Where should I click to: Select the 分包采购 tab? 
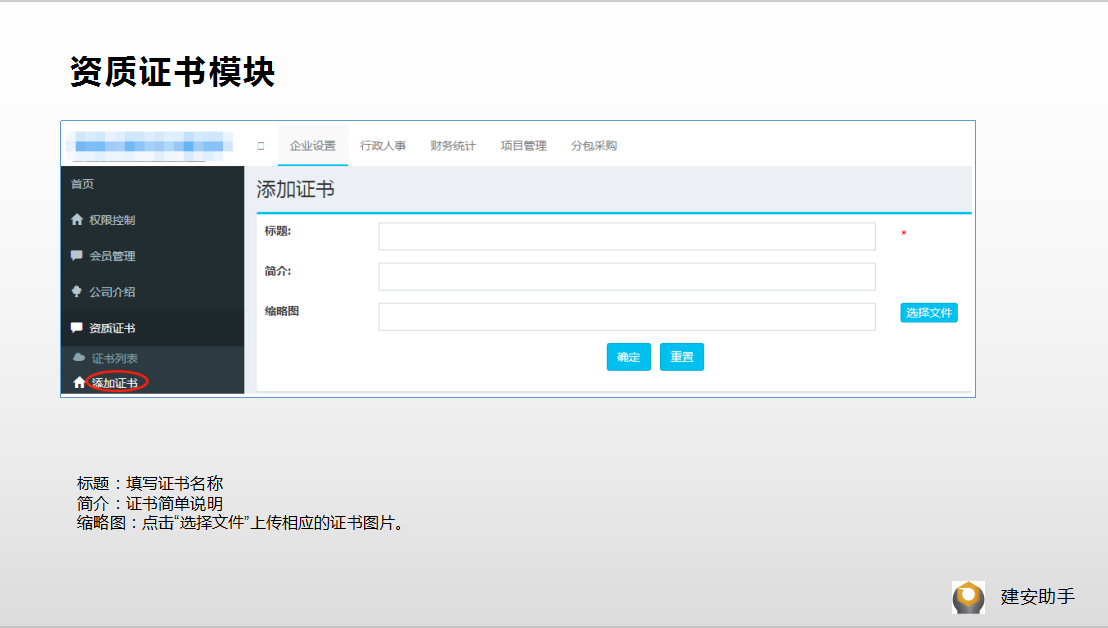pos(594,146)
